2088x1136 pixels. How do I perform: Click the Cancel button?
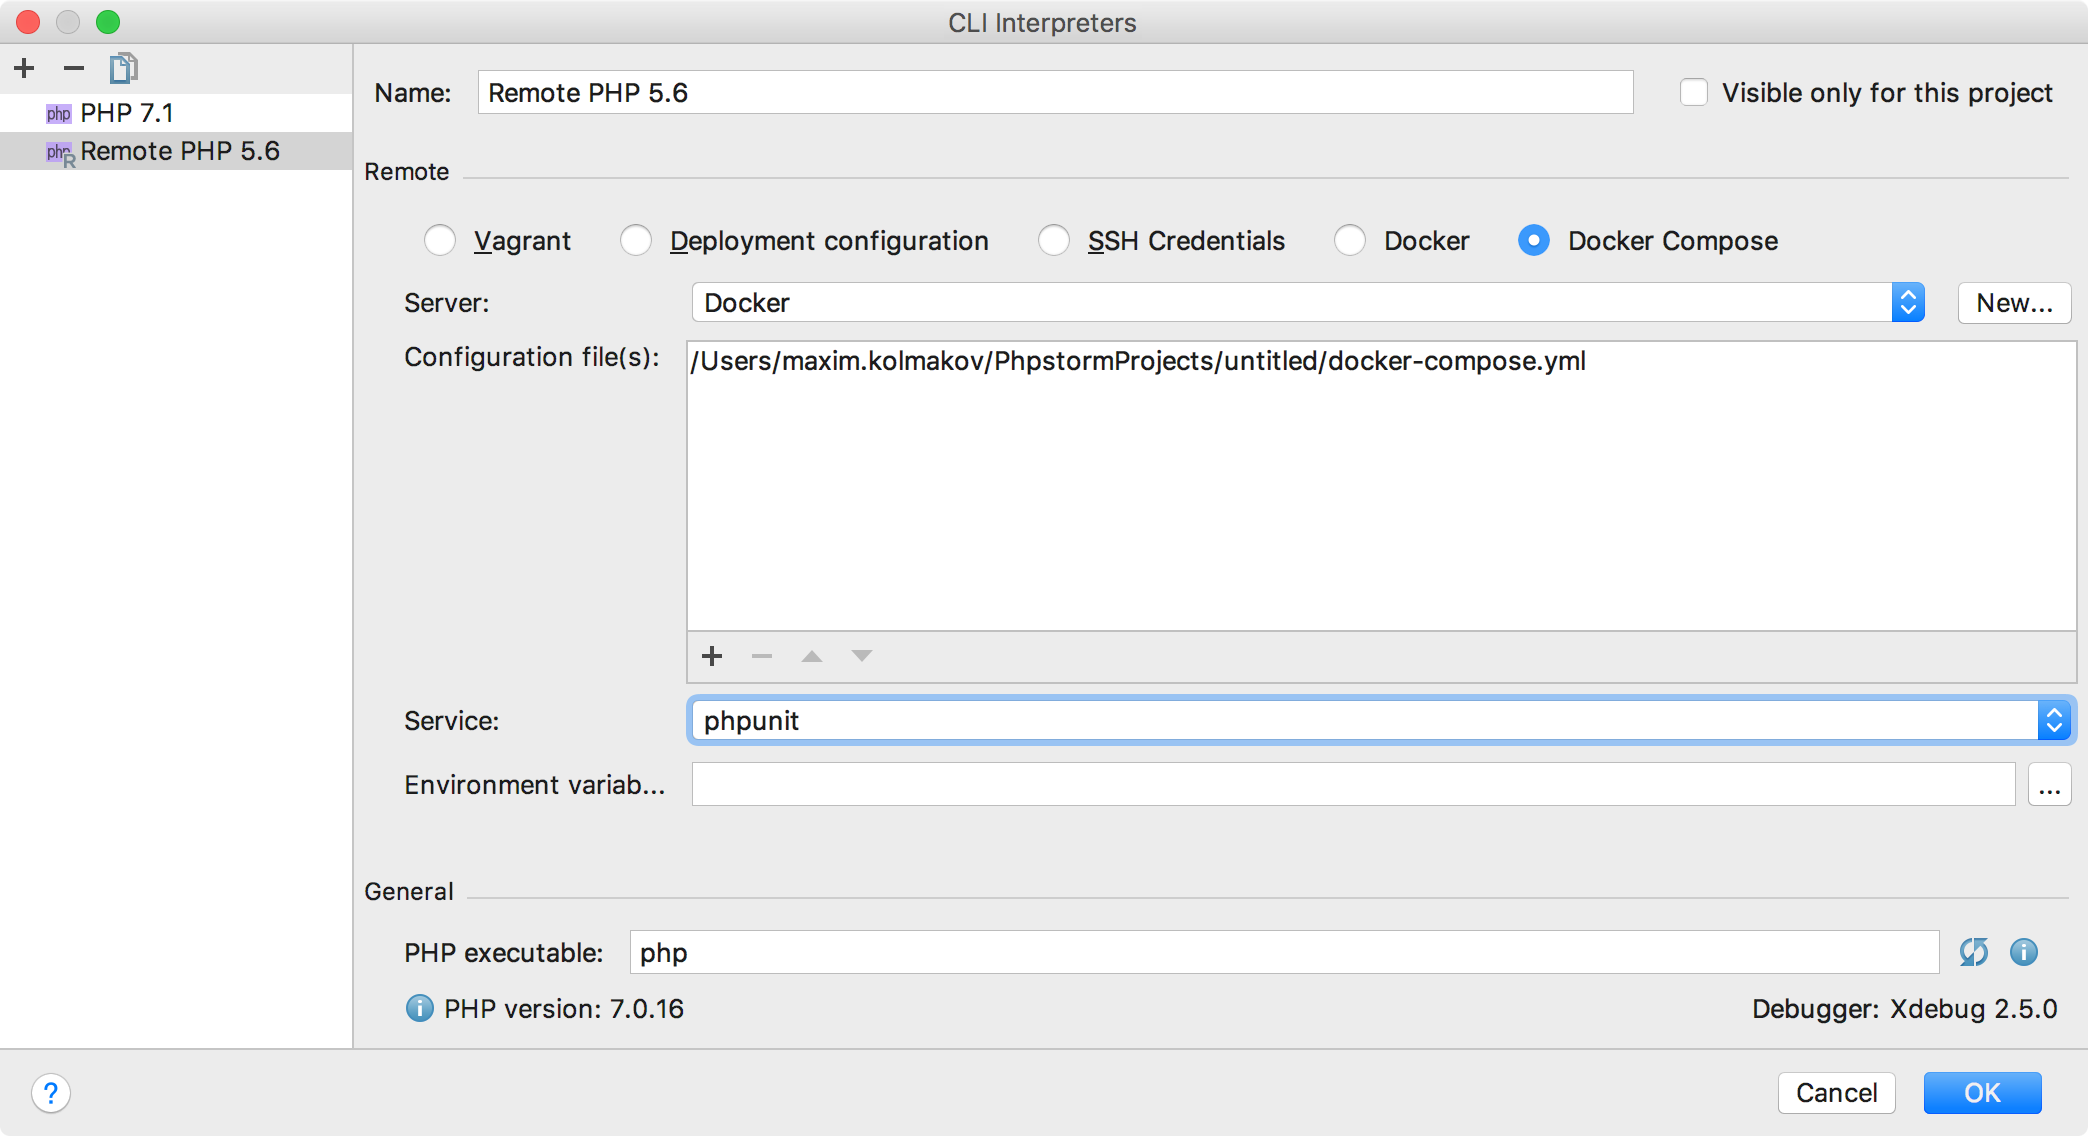pos(1837,1093)
